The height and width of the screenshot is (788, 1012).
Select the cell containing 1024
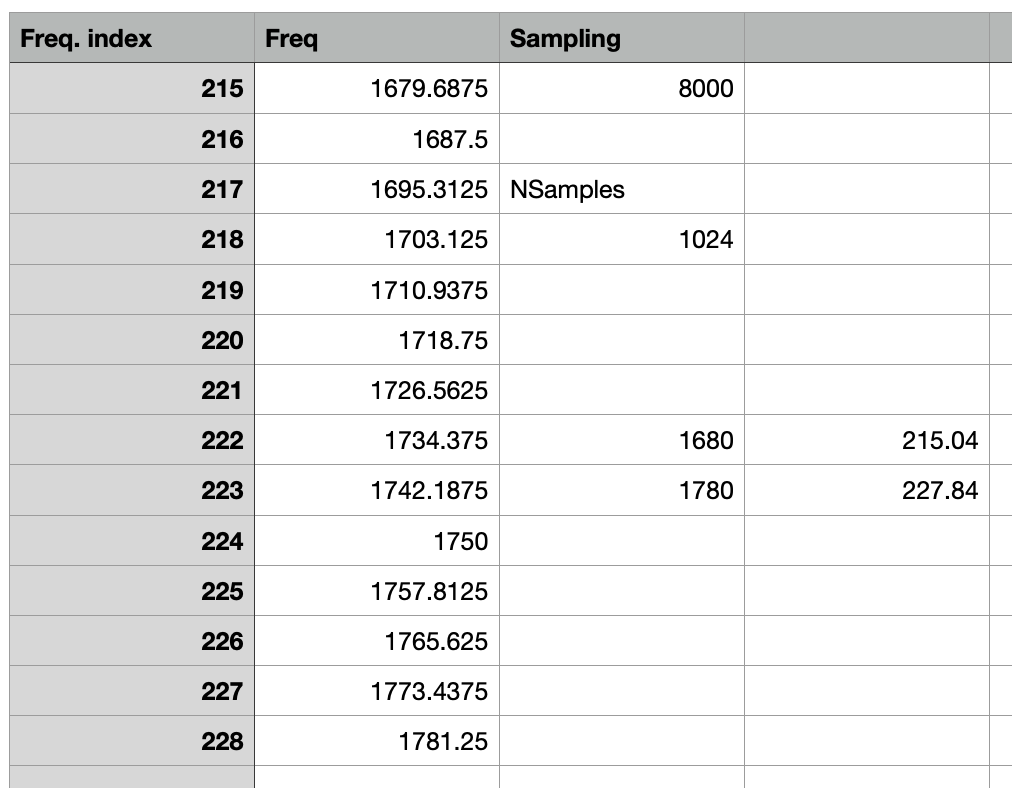click(620, 239)
